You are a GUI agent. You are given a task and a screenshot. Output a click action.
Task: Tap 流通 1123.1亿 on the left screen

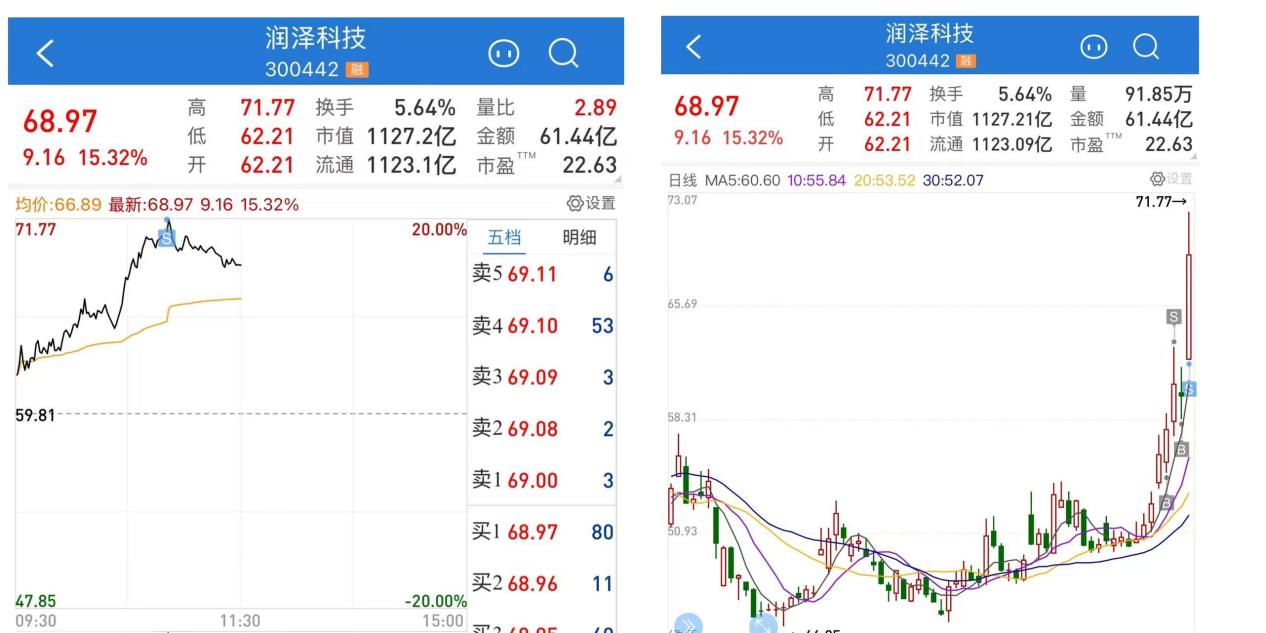pos(386,166)
